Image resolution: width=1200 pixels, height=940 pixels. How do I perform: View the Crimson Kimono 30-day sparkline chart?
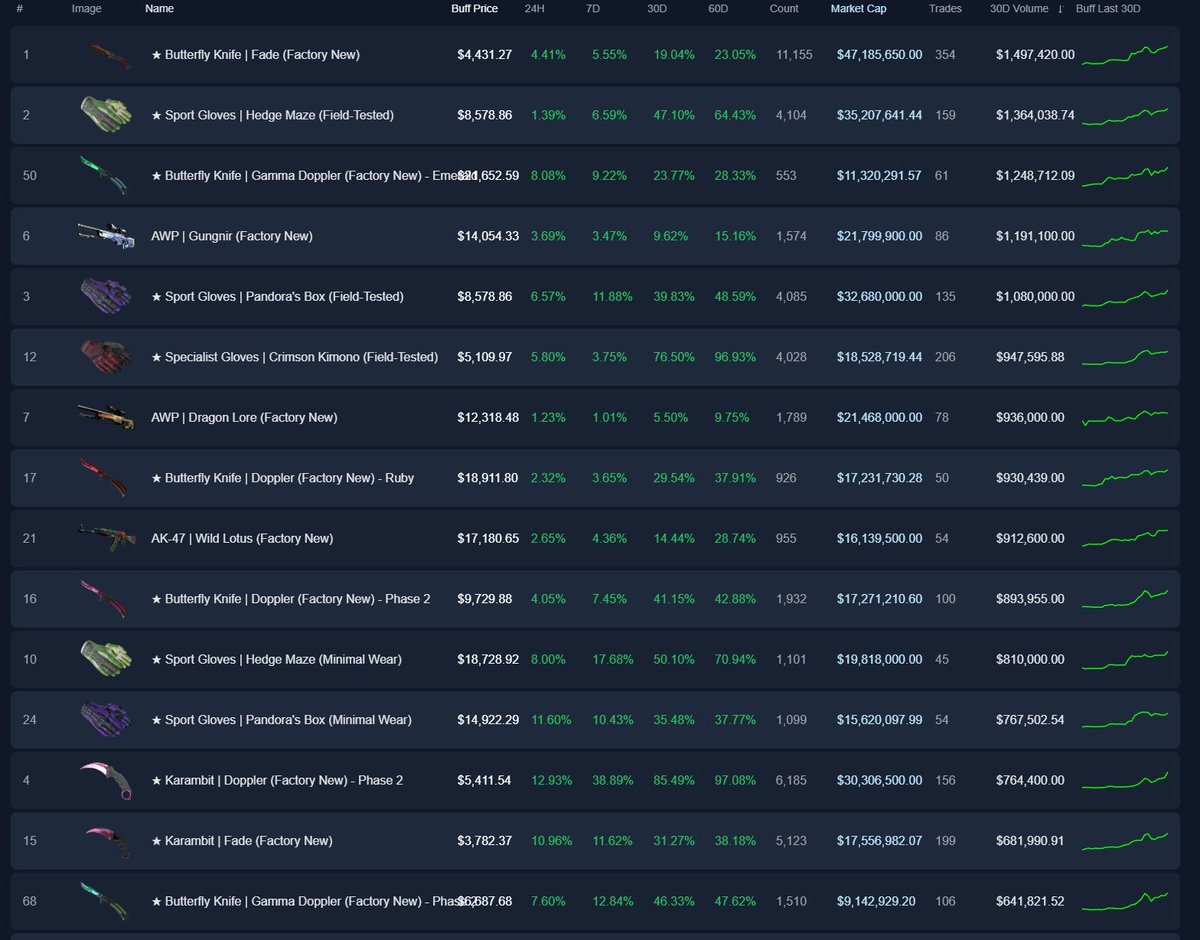[x=1125, y=357]
